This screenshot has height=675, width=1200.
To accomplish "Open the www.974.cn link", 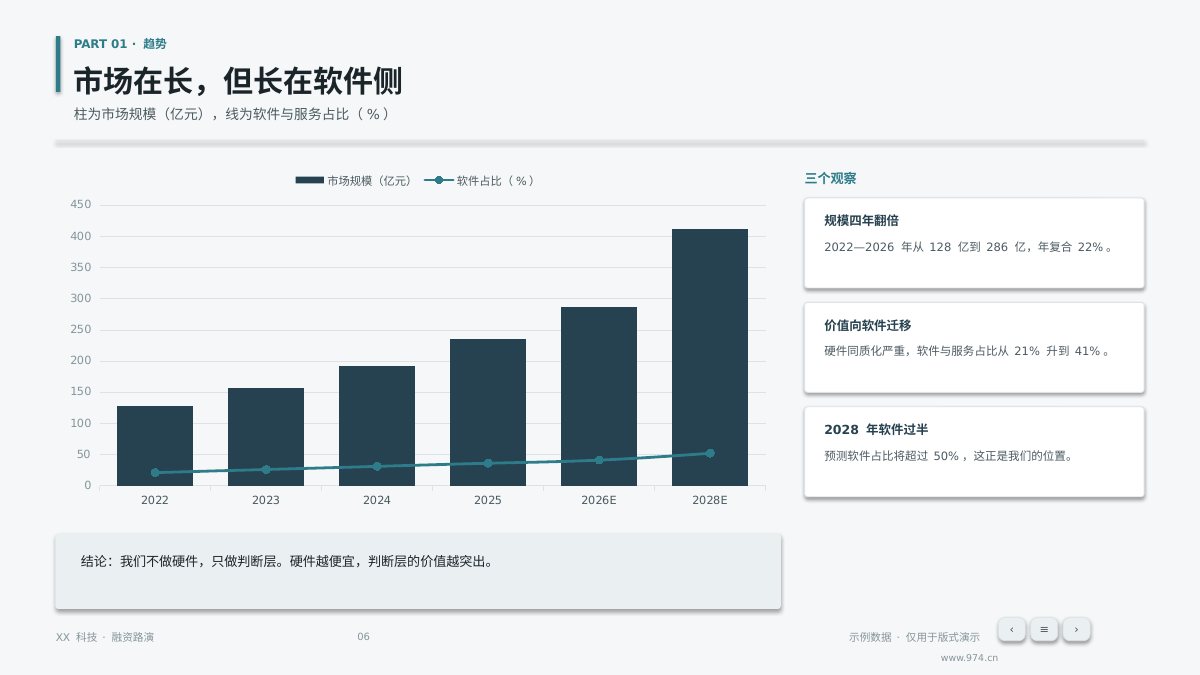I will (969, 658).
